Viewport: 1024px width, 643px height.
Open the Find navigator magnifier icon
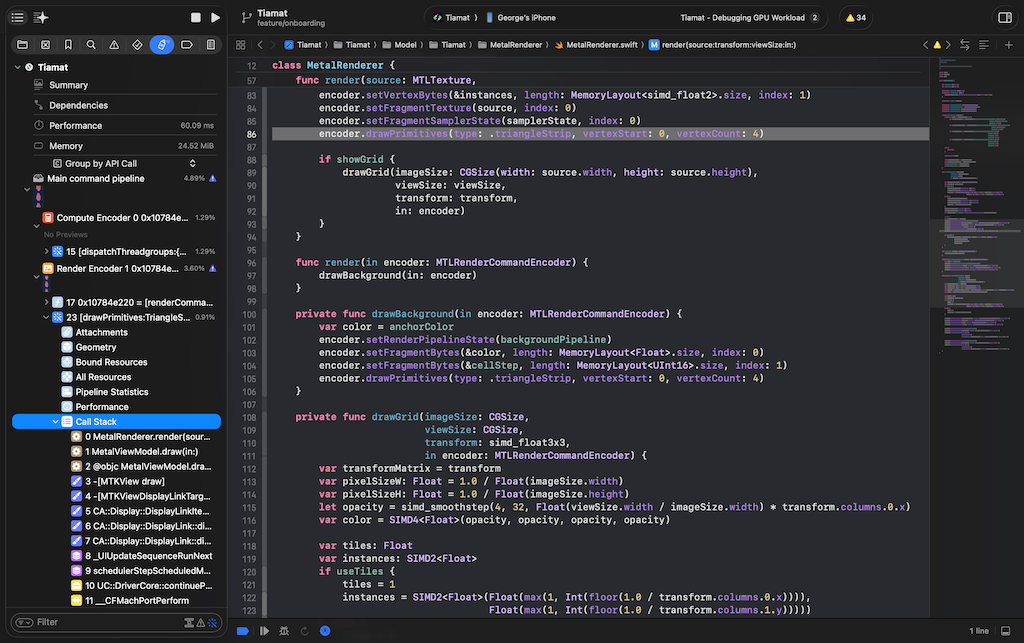91,45
